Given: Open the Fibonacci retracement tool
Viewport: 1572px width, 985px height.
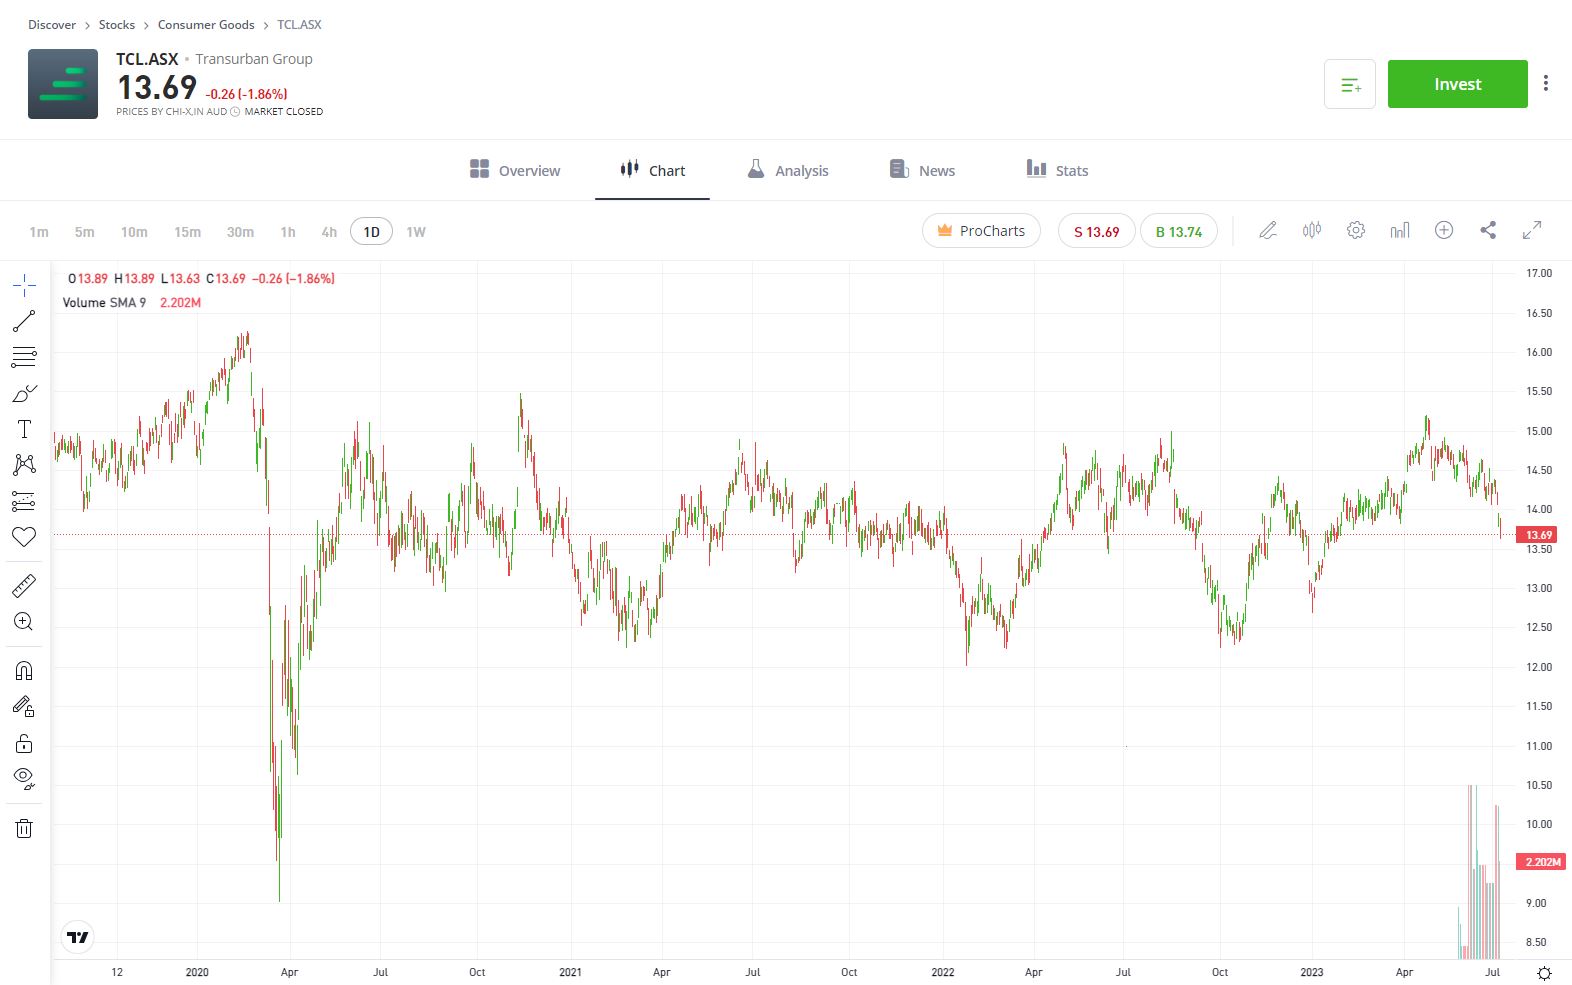Looking at the screenshot, I should (24, 357).
